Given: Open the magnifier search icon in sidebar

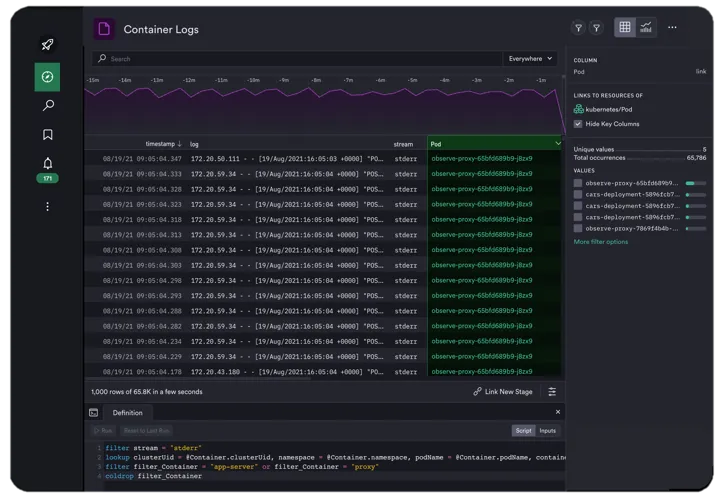Looking at the screenshot, I should [x=48, y=106].
